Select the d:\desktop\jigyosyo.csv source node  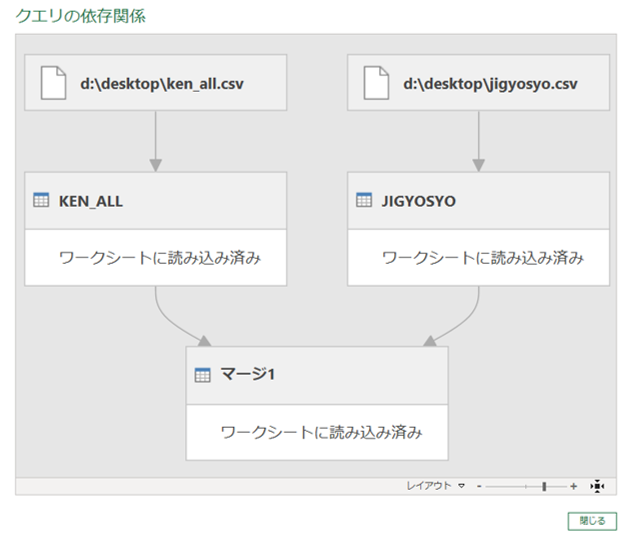click(x=490, y=83)
